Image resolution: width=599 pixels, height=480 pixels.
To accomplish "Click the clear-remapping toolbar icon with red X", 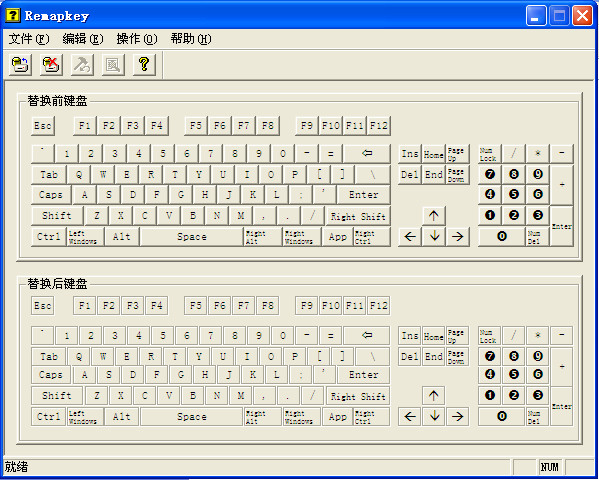I will 51,64.
